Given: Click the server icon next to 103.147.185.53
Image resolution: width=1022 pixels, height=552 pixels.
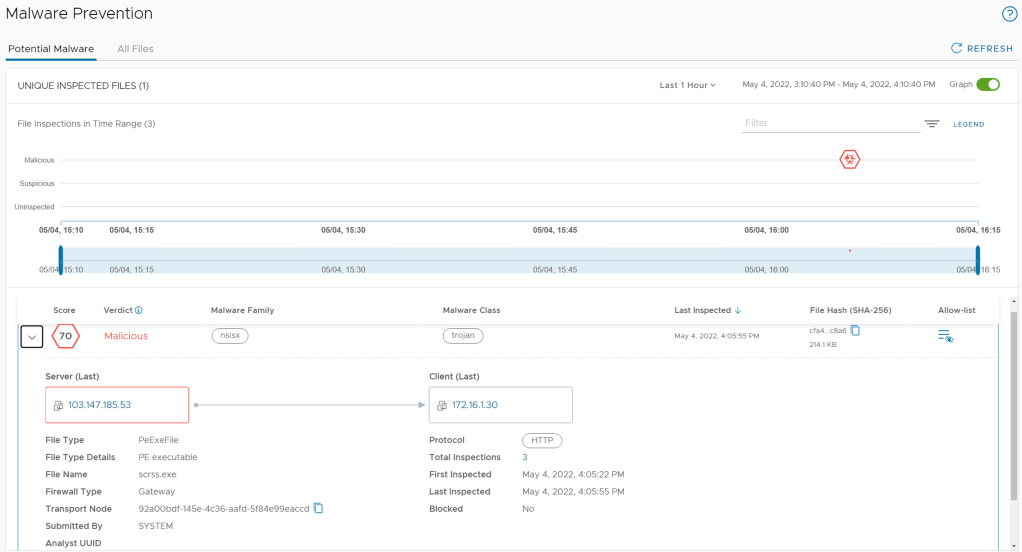Looking at the screenshot, I should pyautogui.click(x=59, y=406).
